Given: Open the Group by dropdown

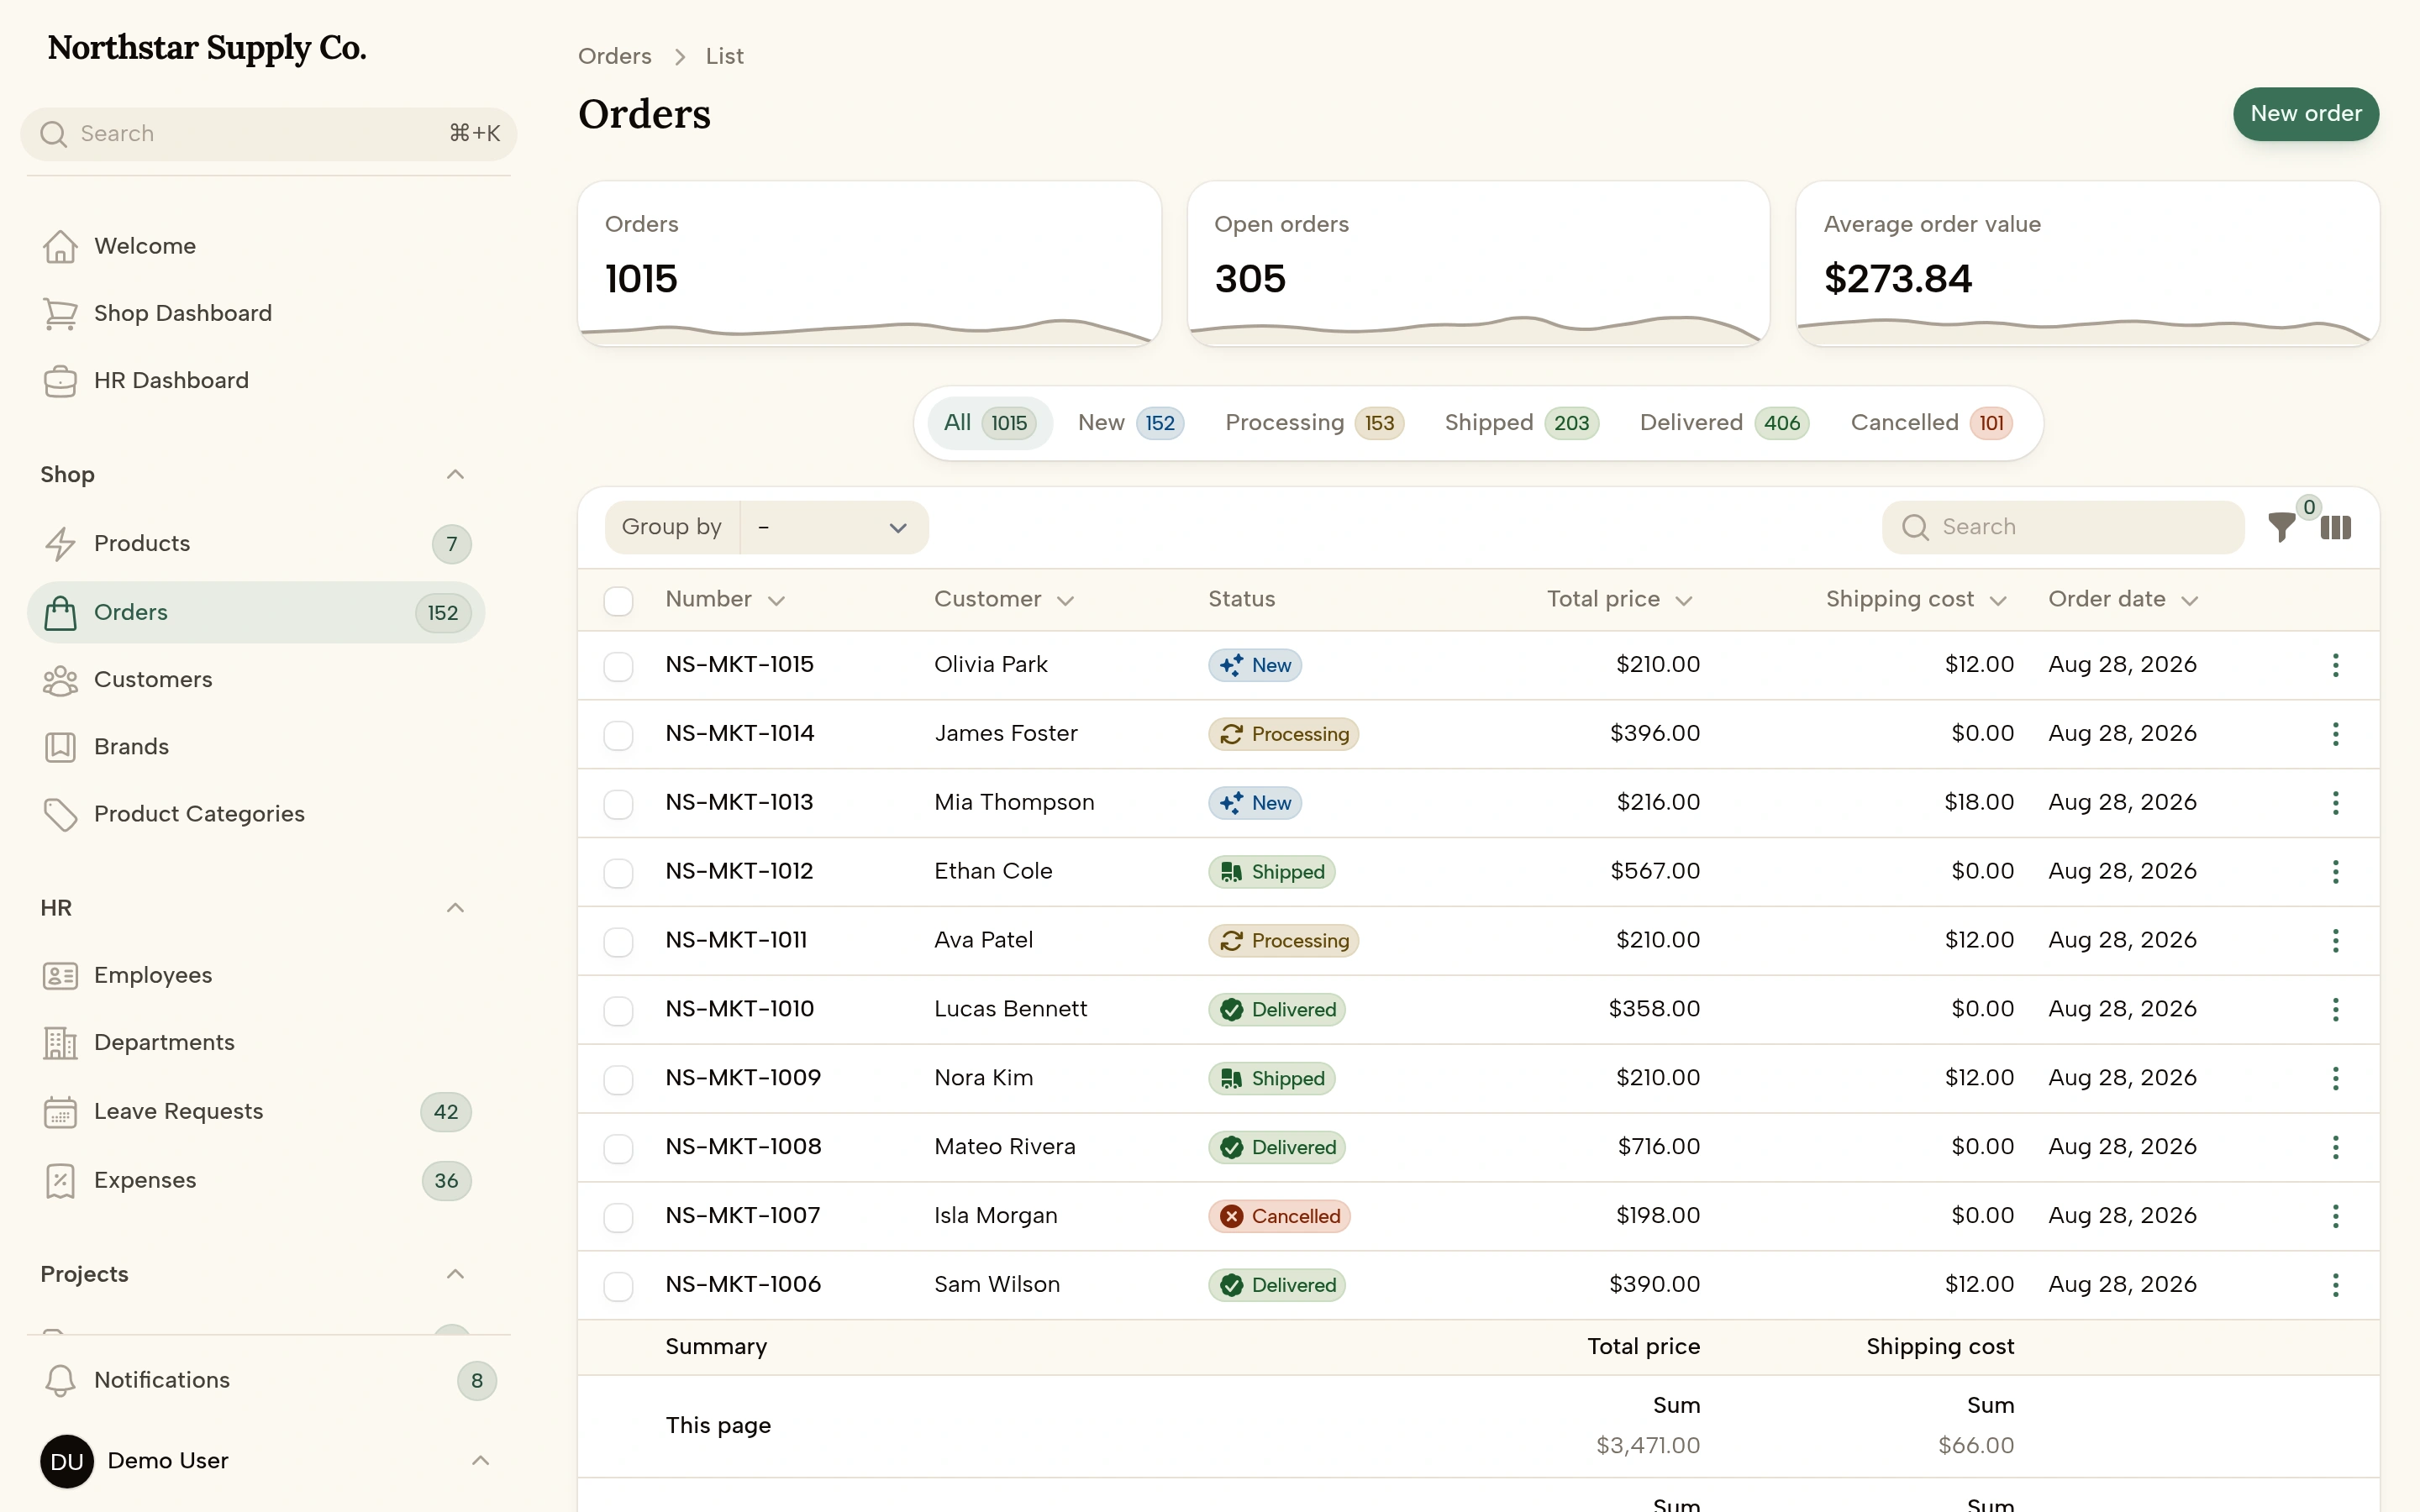Looking at the screenshot, I should click(x=833, y=527).
